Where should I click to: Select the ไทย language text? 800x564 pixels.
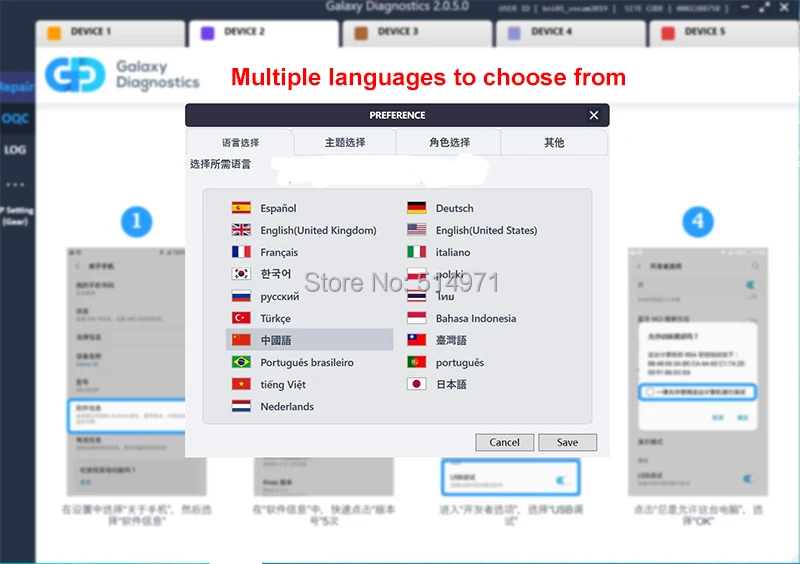pyautogui.click(x=445, y=296)
